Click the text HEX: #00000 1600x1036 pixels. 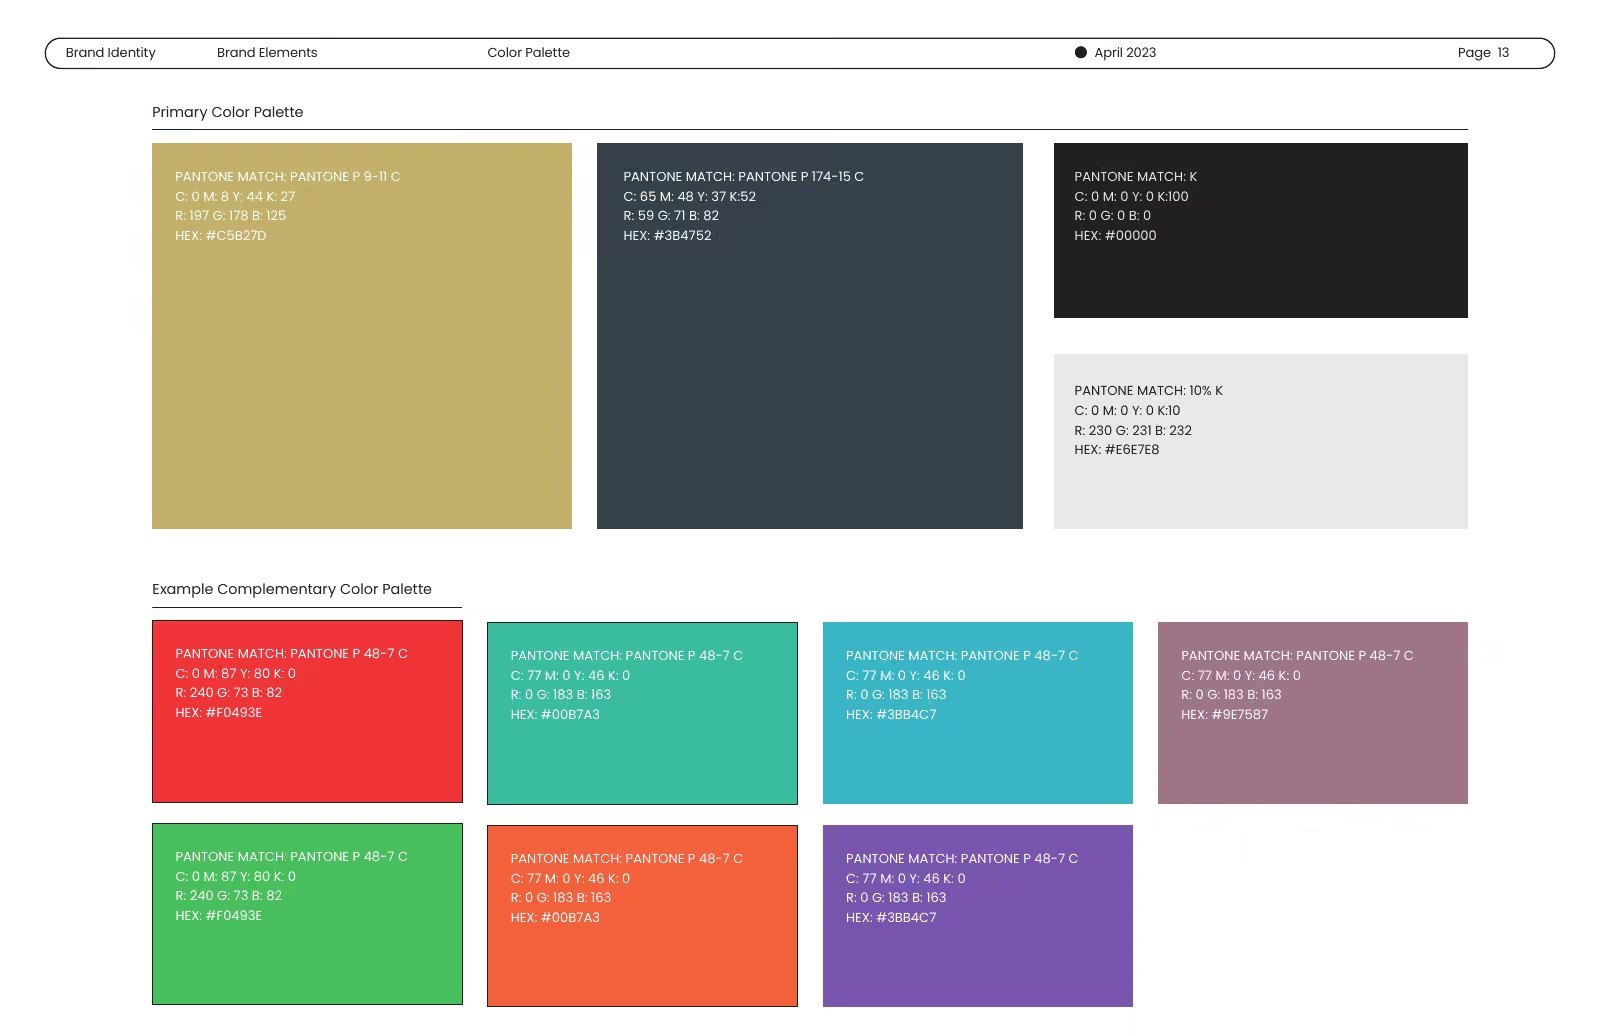pos(1115,236)
